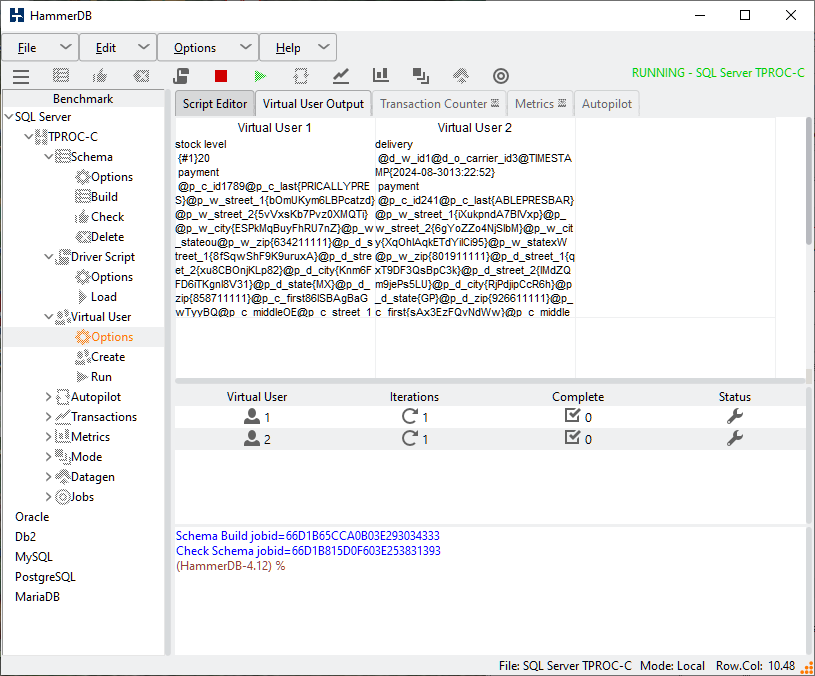Expand the Jobs tree node
Screen dimensions: 815x676
(x=48, y=497)
